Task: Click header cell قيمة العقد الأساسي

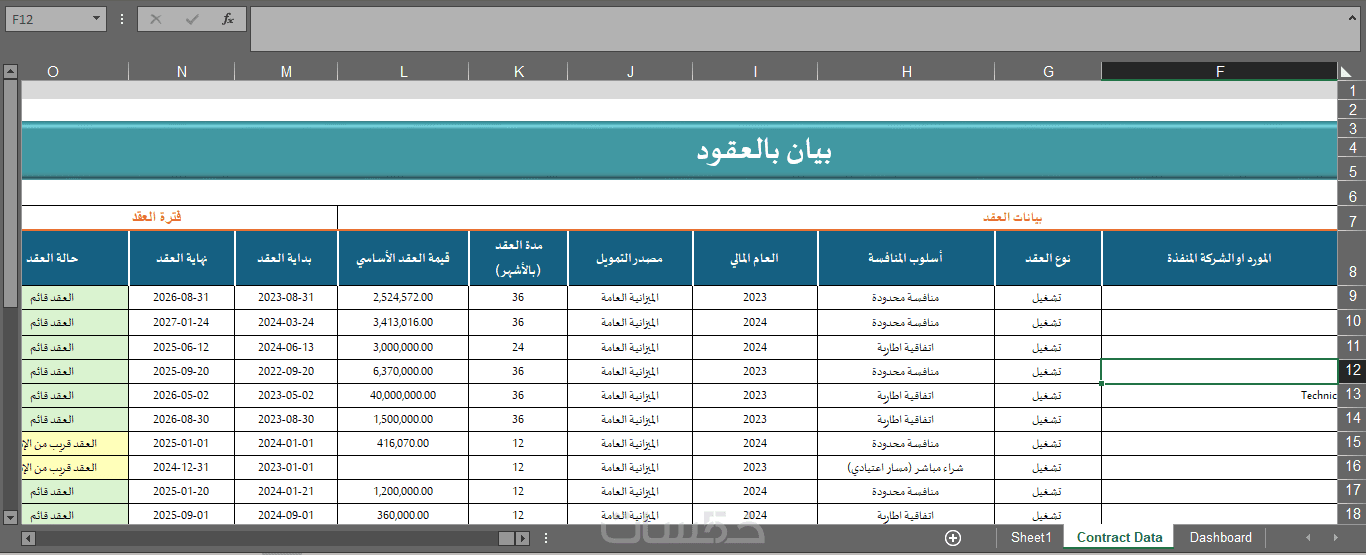Action: [x=403, y=258]
